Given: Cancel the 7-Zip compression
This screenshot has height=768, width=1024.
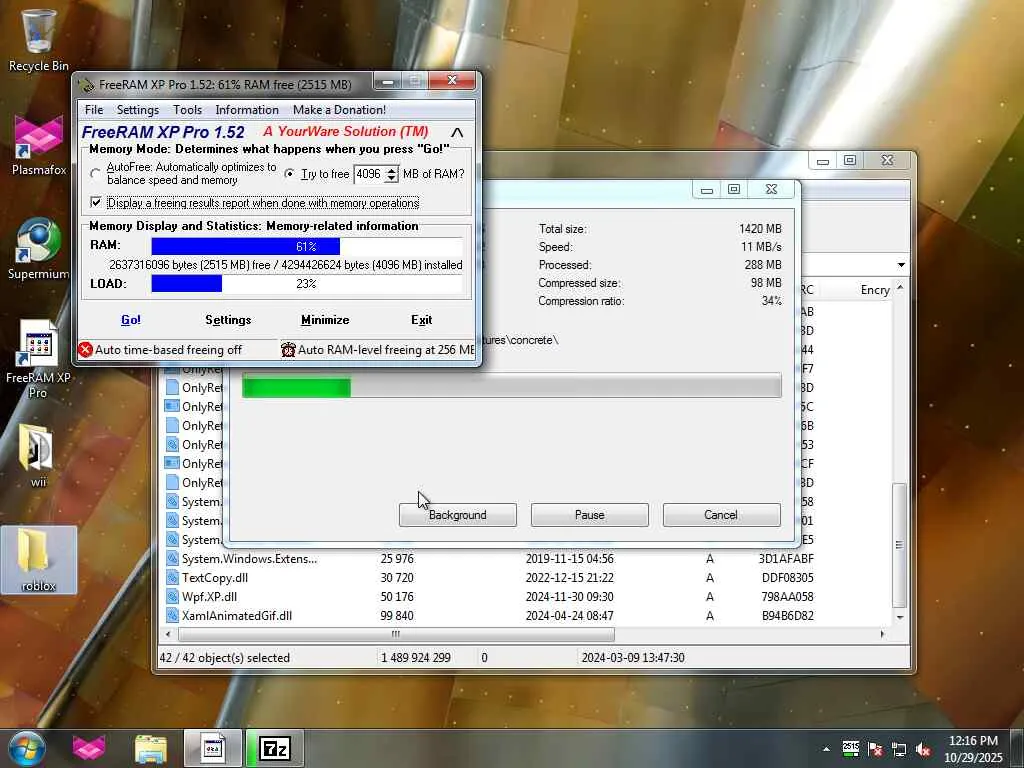Looking at the screenshot, I should (x=722, y=515).
